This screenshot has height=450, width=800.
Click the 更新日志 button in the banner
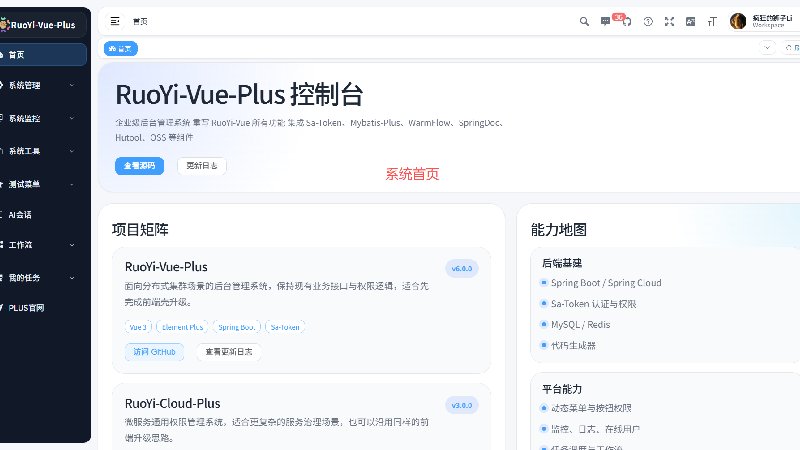[x=202, y=166]
